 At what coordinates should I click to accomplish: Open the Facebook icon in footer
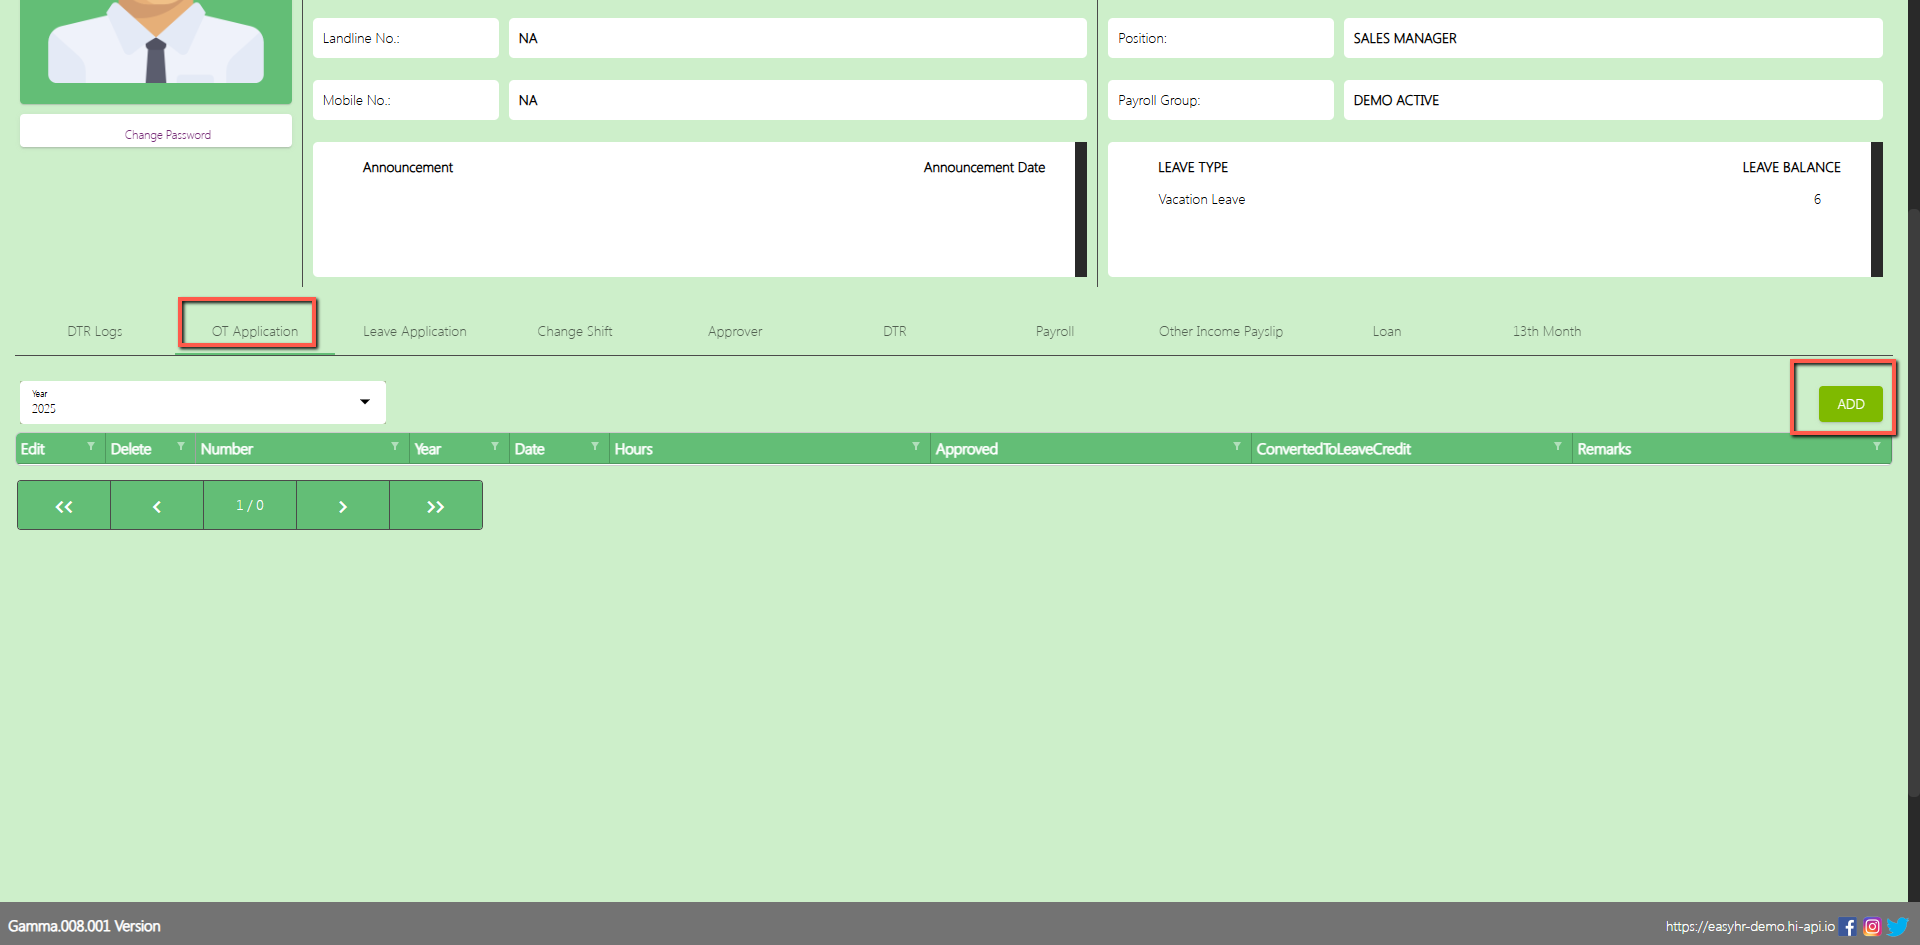[1847, 927]
